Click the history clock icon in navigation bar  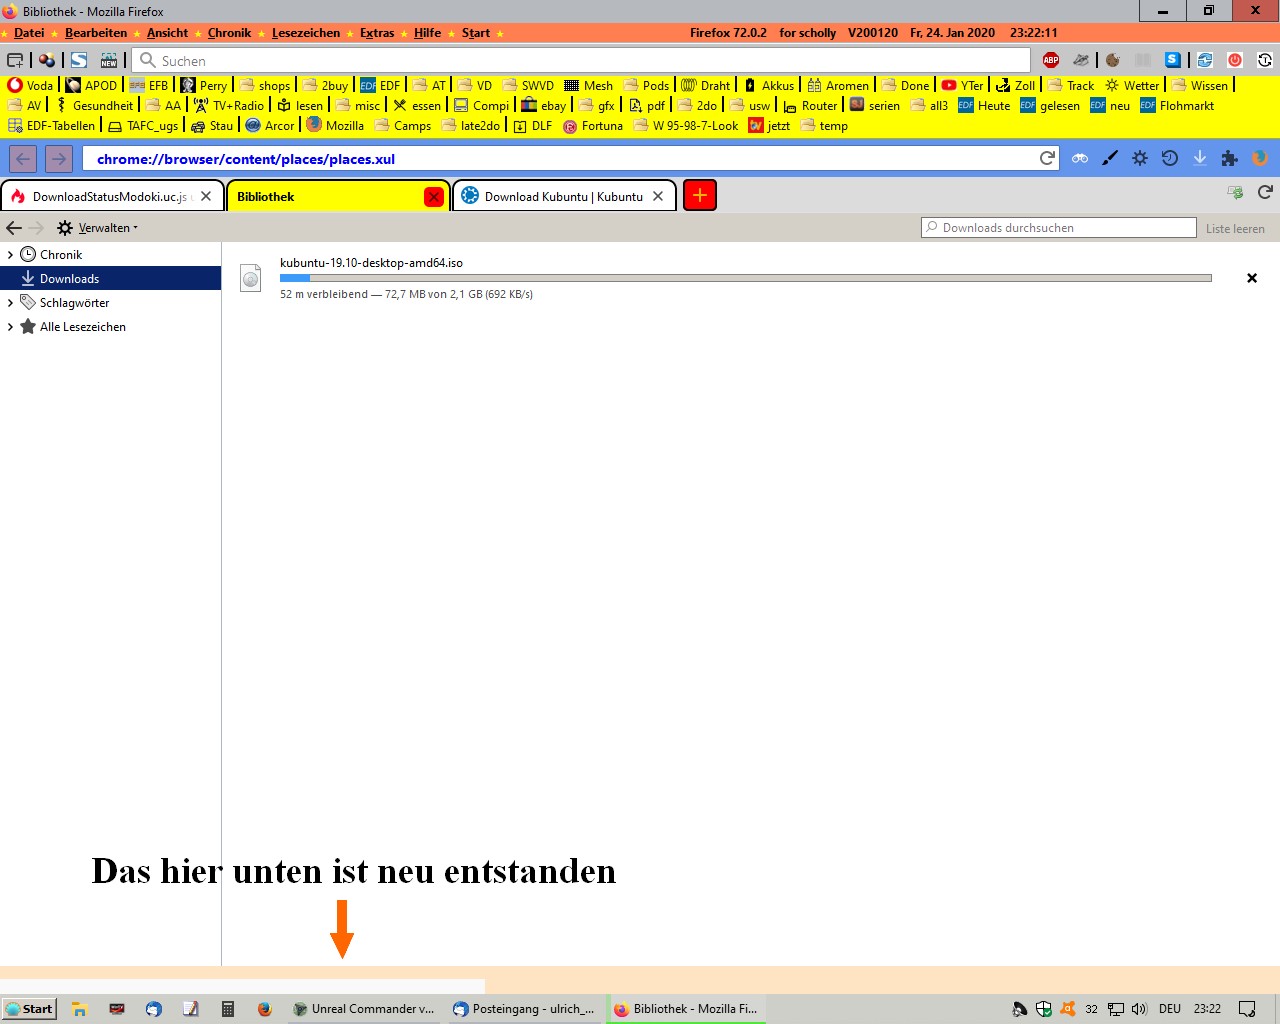pos(1170,158)
